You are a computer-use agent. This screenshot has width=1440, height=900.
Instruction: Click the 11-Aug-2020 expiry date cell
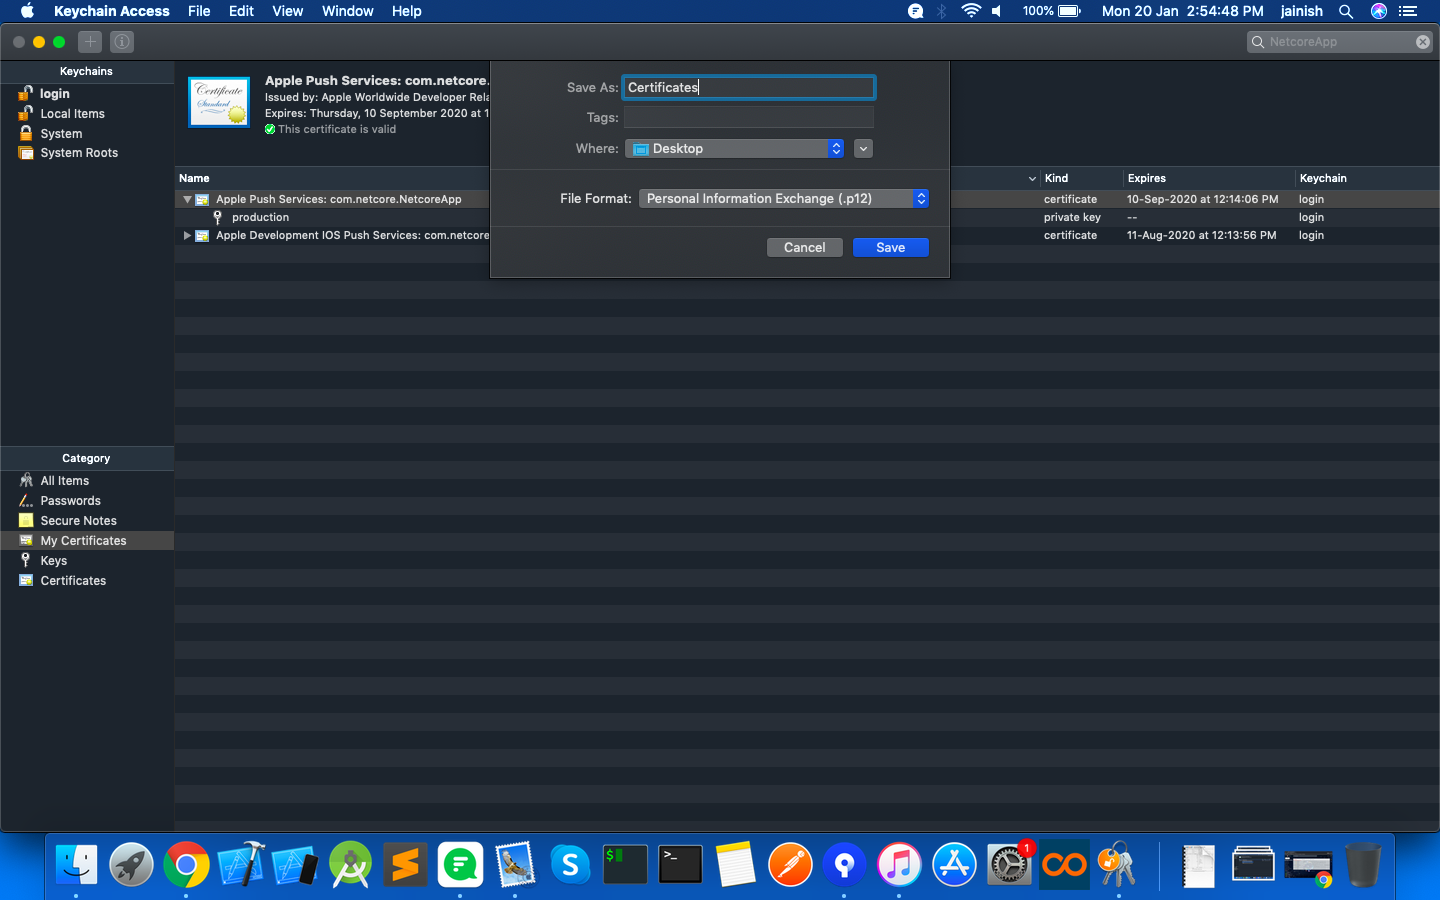pos(1201,236)
